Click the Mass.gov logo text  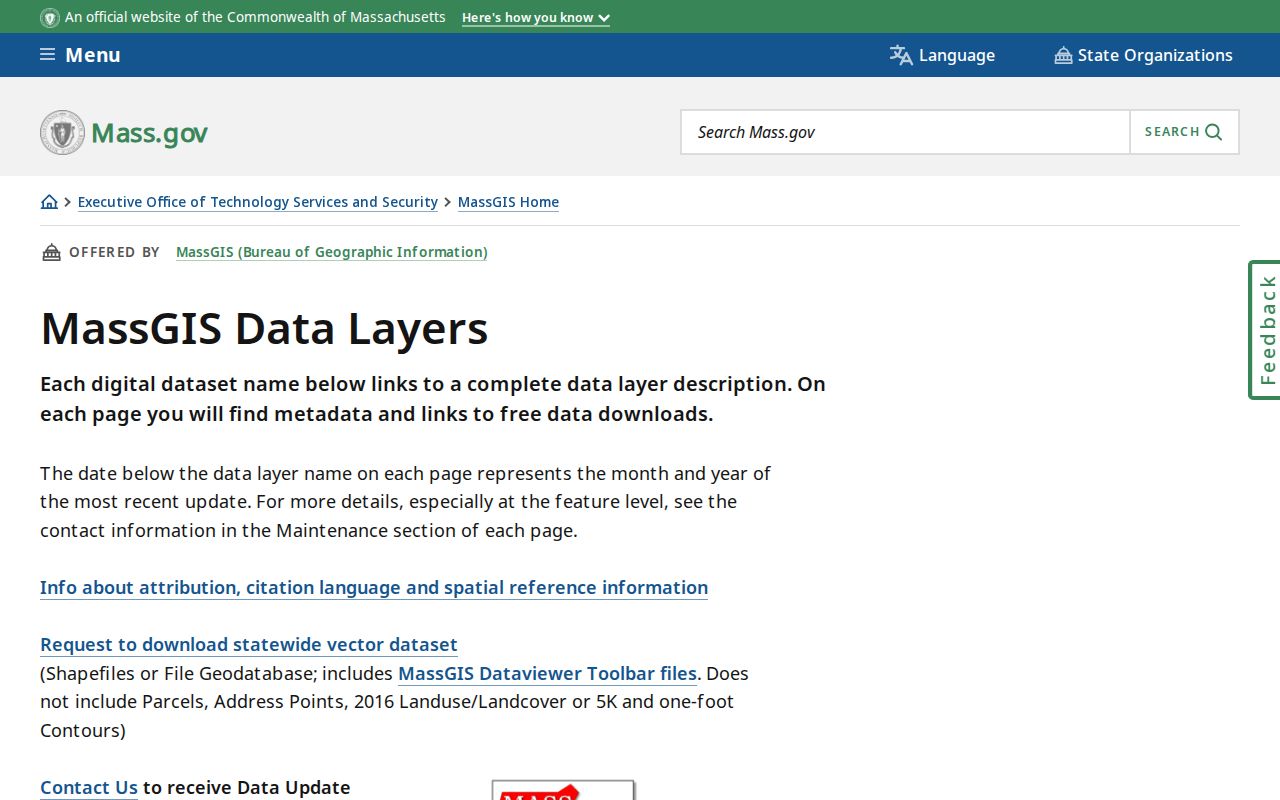pyautogui.click(x=149, y=133)
